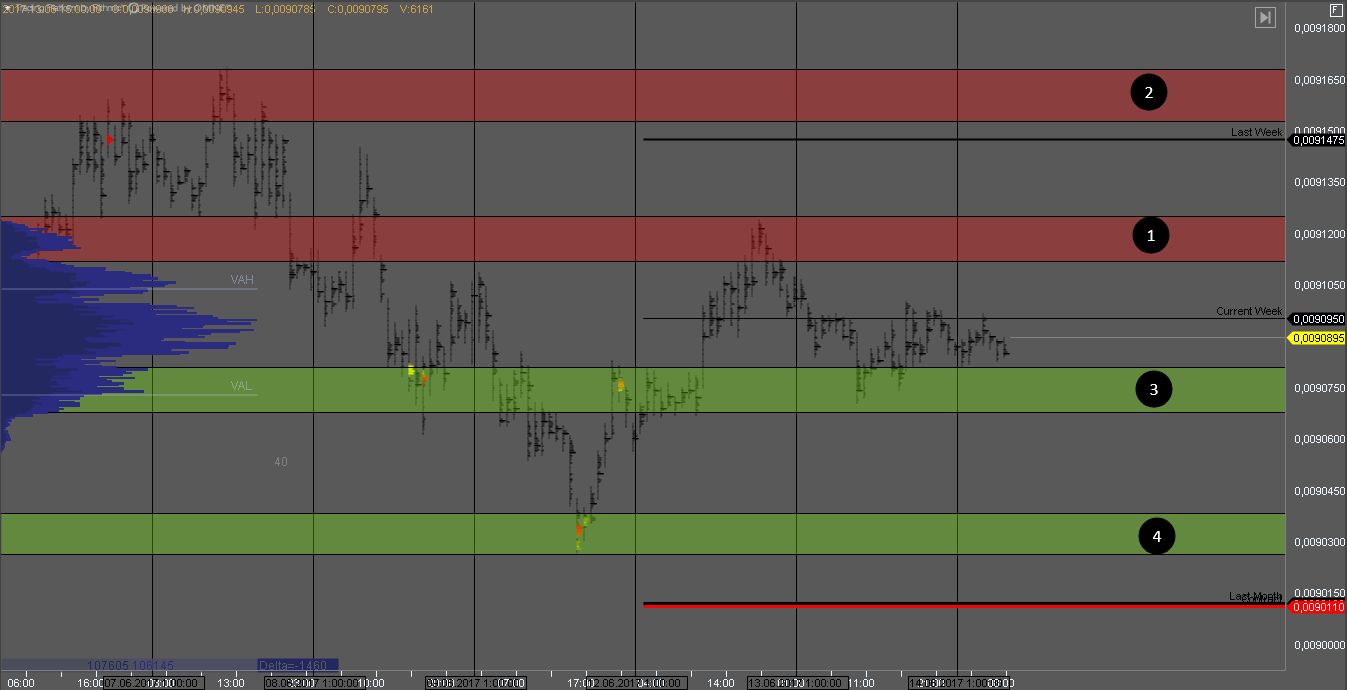Select the black circle marker numbered 2
This screenshot has height=690, width=1347.
pos(1149,93)
